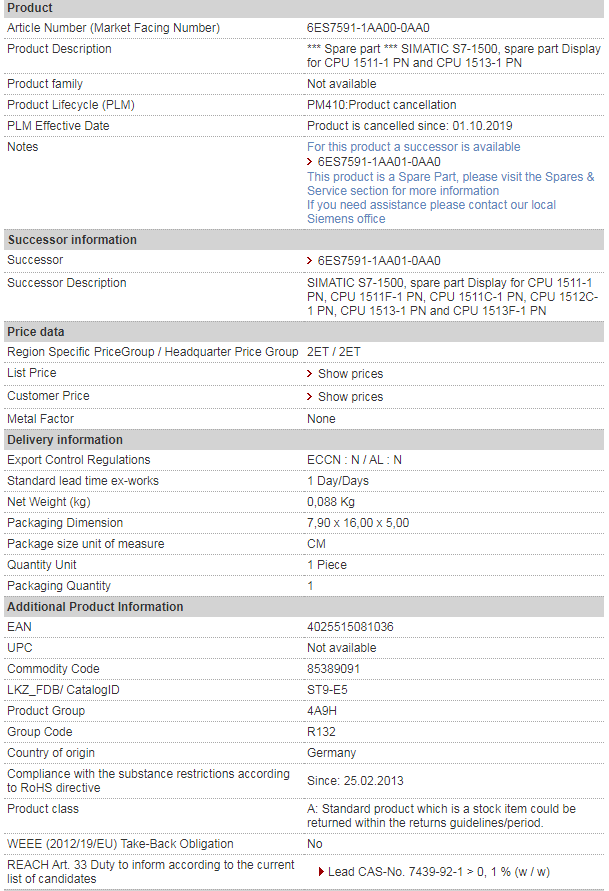Select the CatalogID value ST9-E5
The height and width of the screenshot is (891, 609).
click(x=327, y=690)
